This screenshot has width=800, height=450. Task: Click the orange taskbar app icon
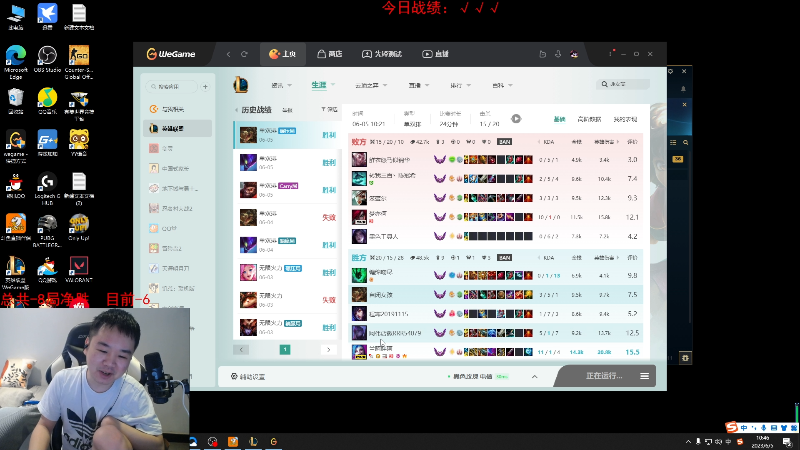click(233, 441)
